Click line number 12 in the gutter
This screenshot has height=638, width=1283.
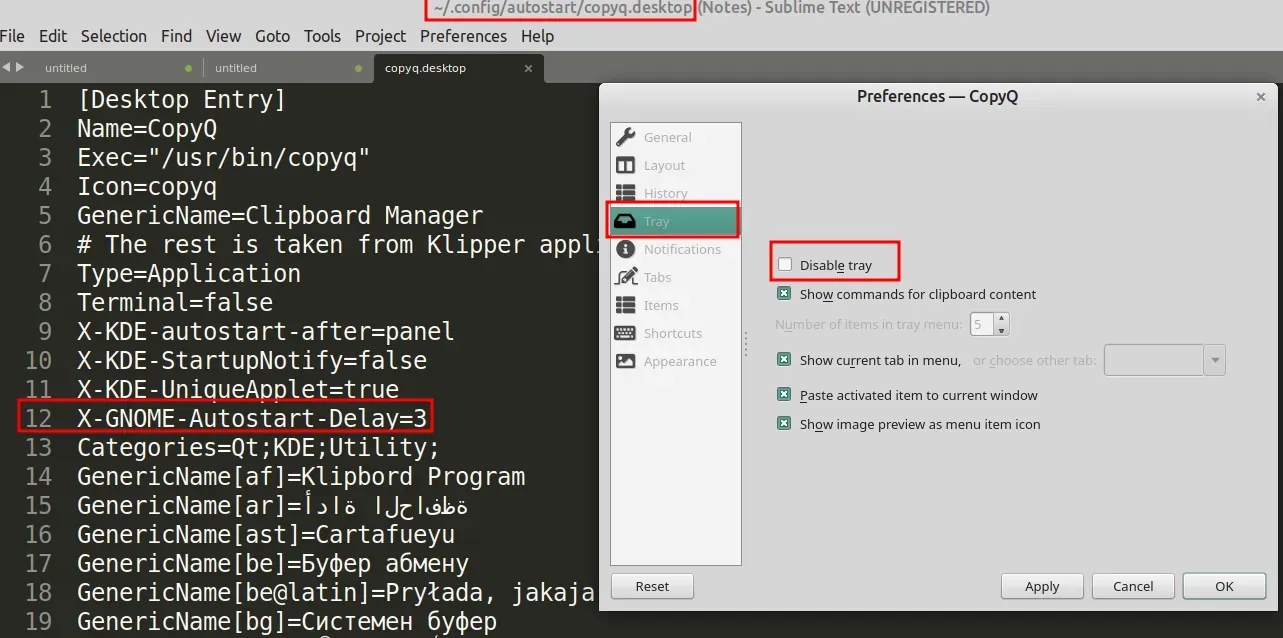coord(38,418)
